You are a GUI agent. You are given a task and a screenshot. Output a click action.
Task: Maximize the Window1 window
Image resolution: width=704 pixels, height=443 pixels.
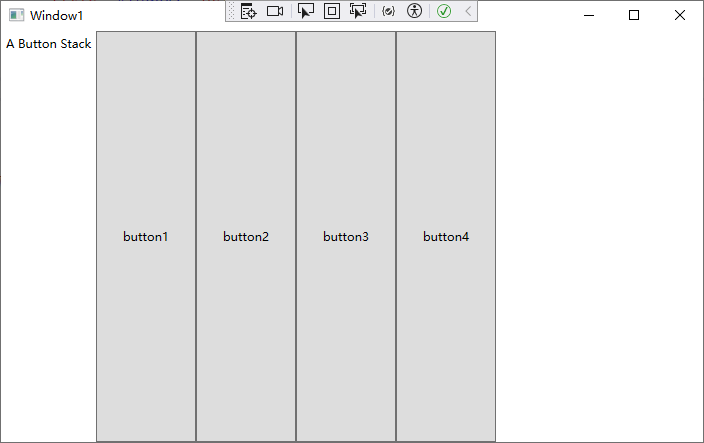pos(634,15)
